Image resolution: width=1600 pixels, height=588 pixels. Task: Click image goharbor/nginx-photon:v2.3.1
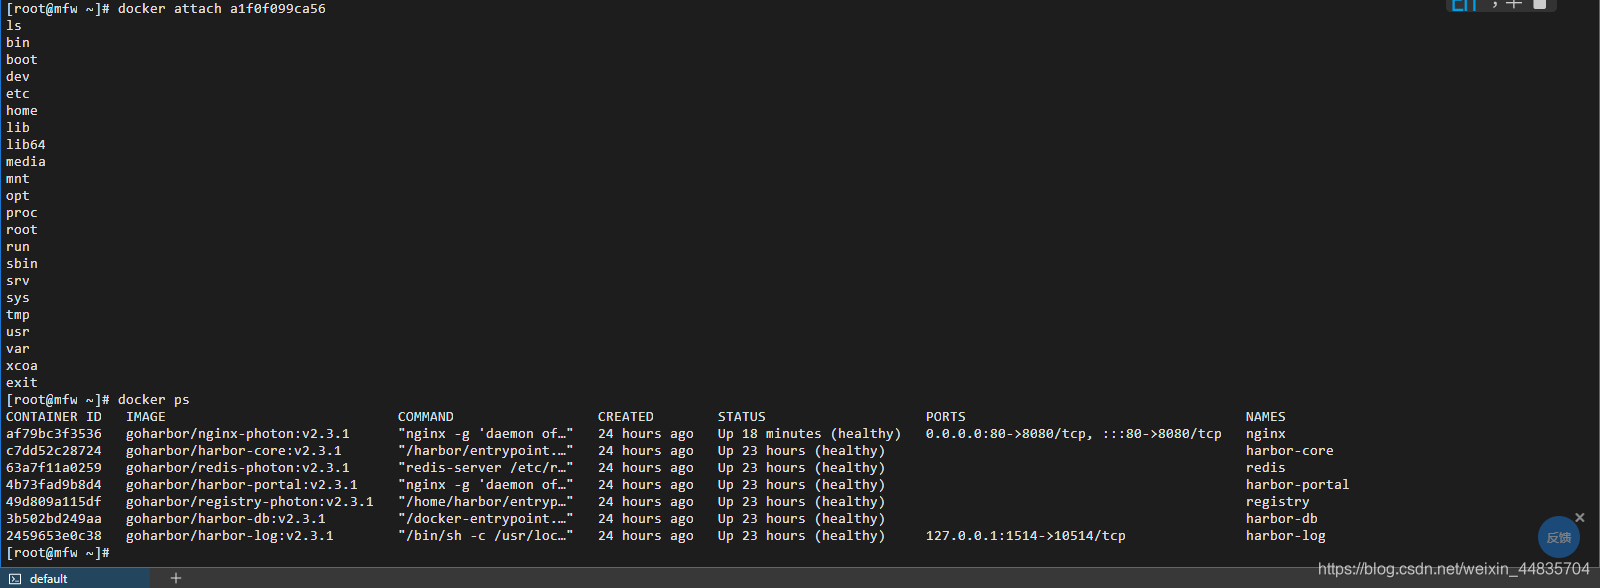pyautogui.click(x=238, y=434)
